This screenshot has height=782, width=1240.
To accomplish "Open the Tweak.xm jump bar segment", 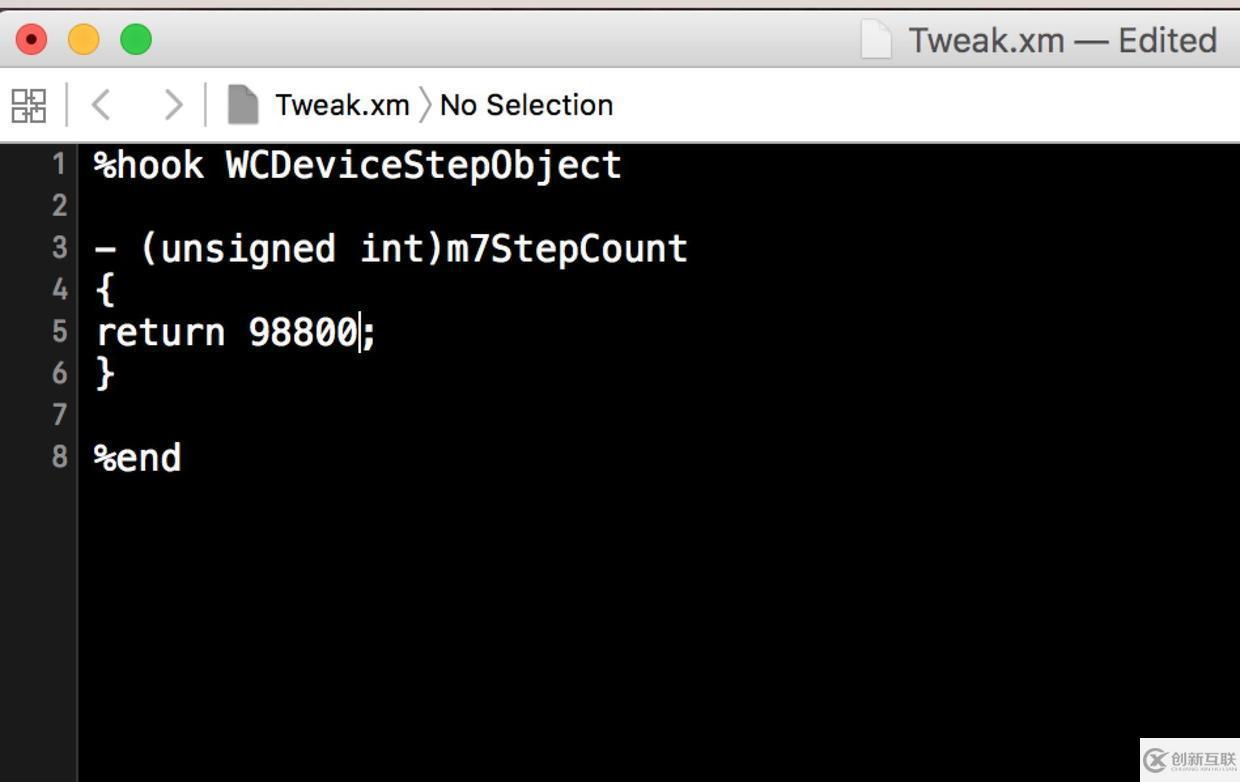I will (342, 105).
